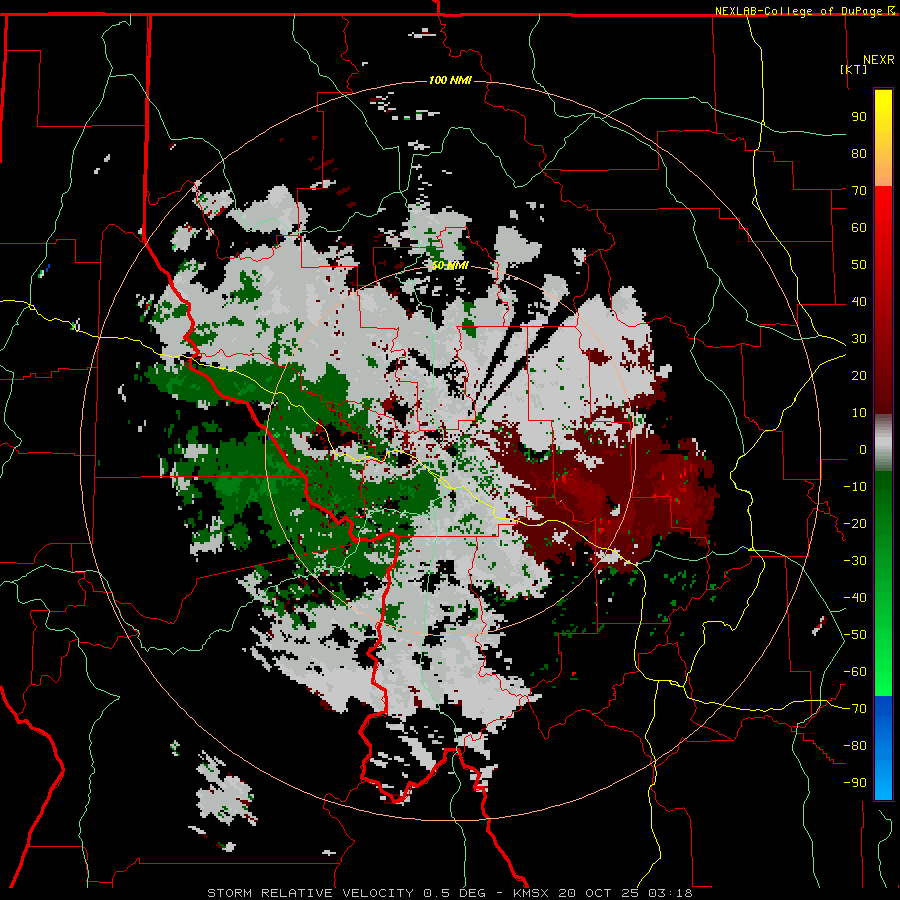
Task: Click the 100 NMI range ring label
Action: (451, 80)
